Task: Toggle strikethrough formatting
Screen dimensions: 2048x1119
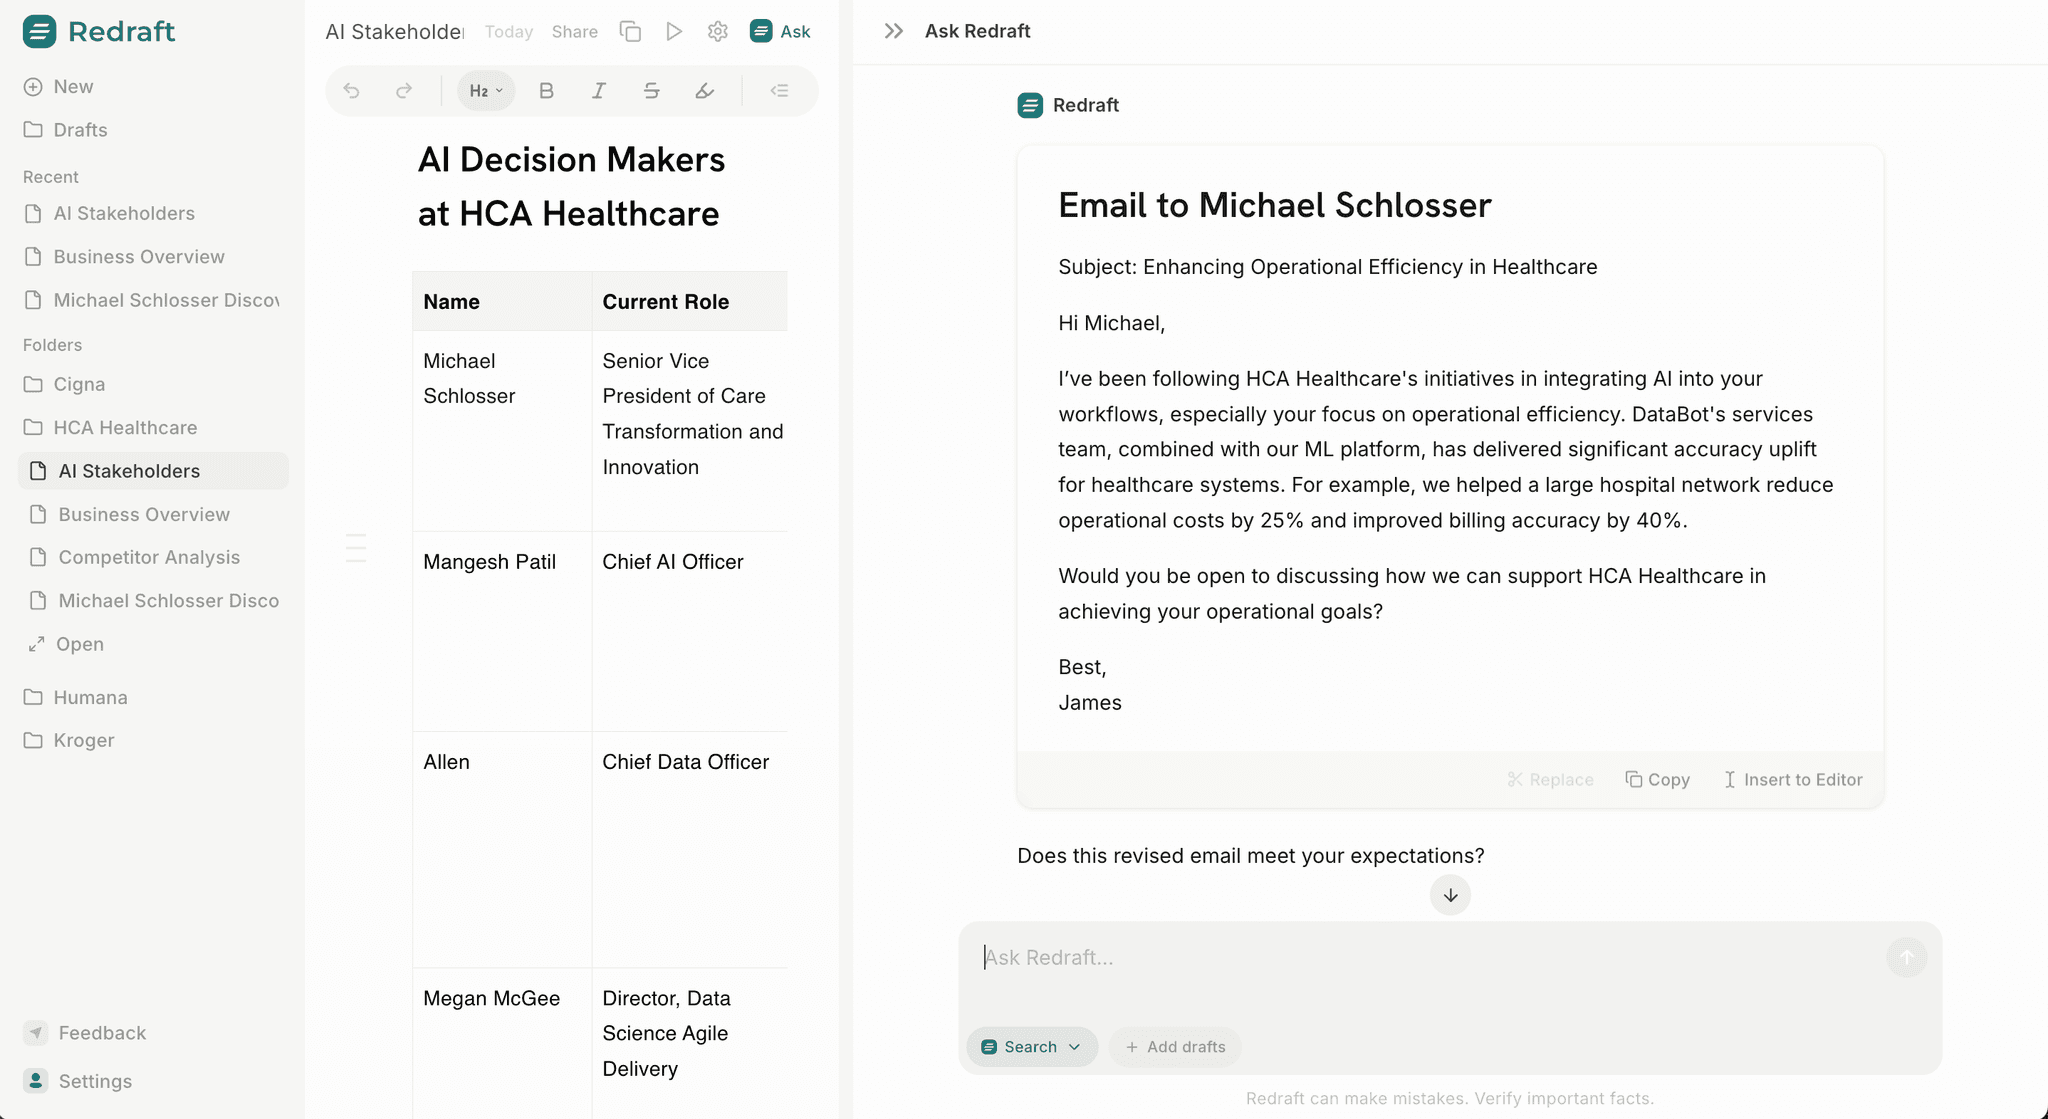Action: point(651,91)
